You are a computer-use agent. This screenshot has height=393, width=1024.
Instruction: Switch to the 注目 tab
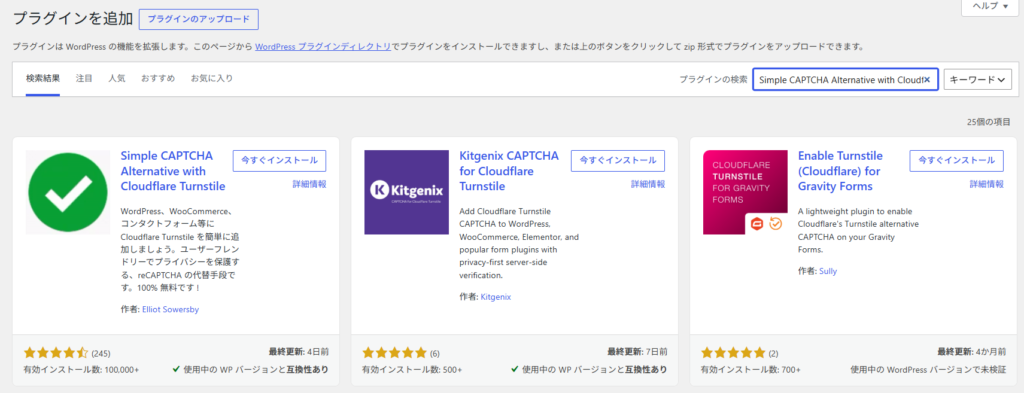(84, 78)
